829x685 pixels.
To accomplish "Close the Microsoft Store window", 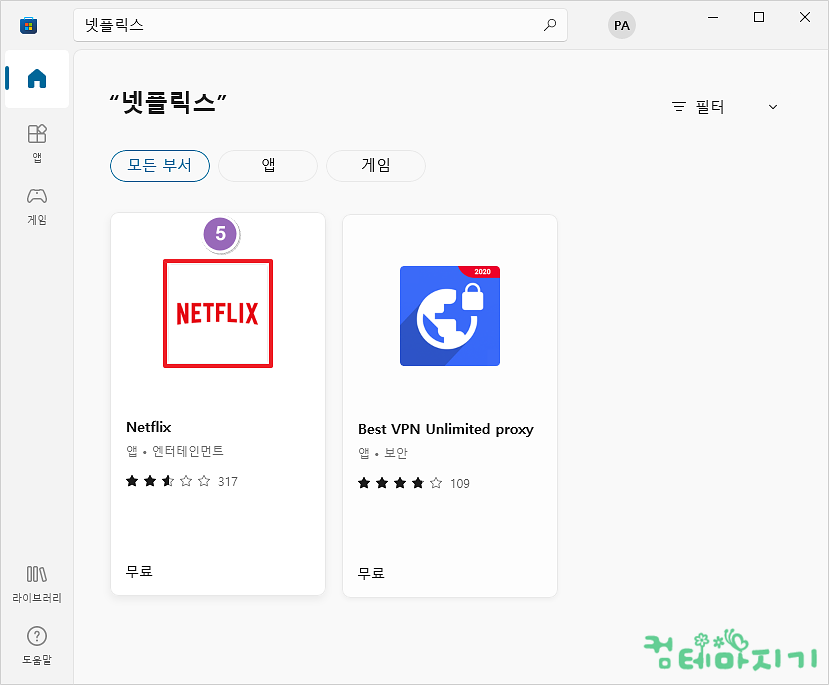I will click(x=805, y=17).
